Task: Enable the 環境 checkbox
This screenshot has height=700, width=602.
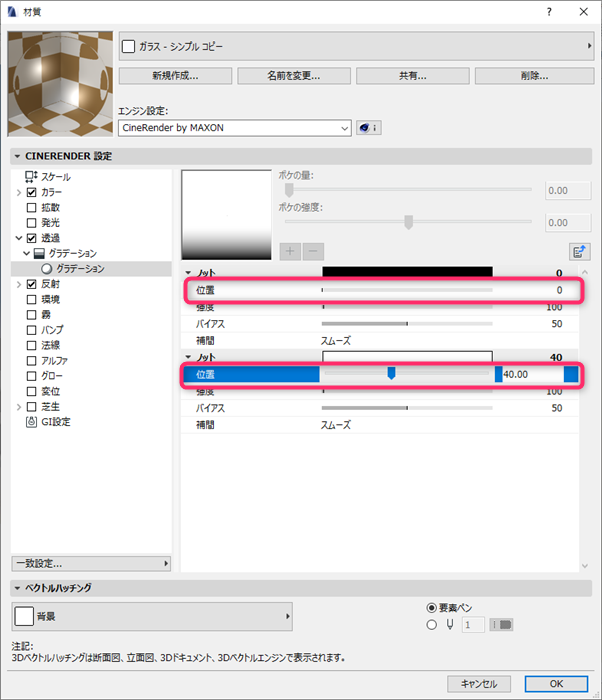Action: click(x=31, y=300)
